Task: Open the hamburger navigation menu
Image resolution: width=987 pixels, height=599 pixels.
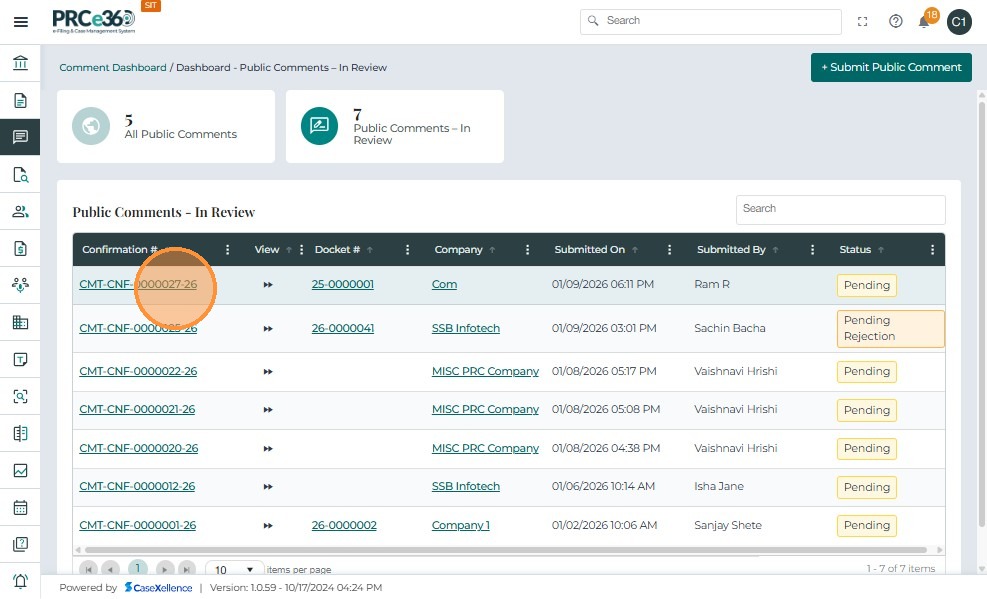Action: point(20,22)
